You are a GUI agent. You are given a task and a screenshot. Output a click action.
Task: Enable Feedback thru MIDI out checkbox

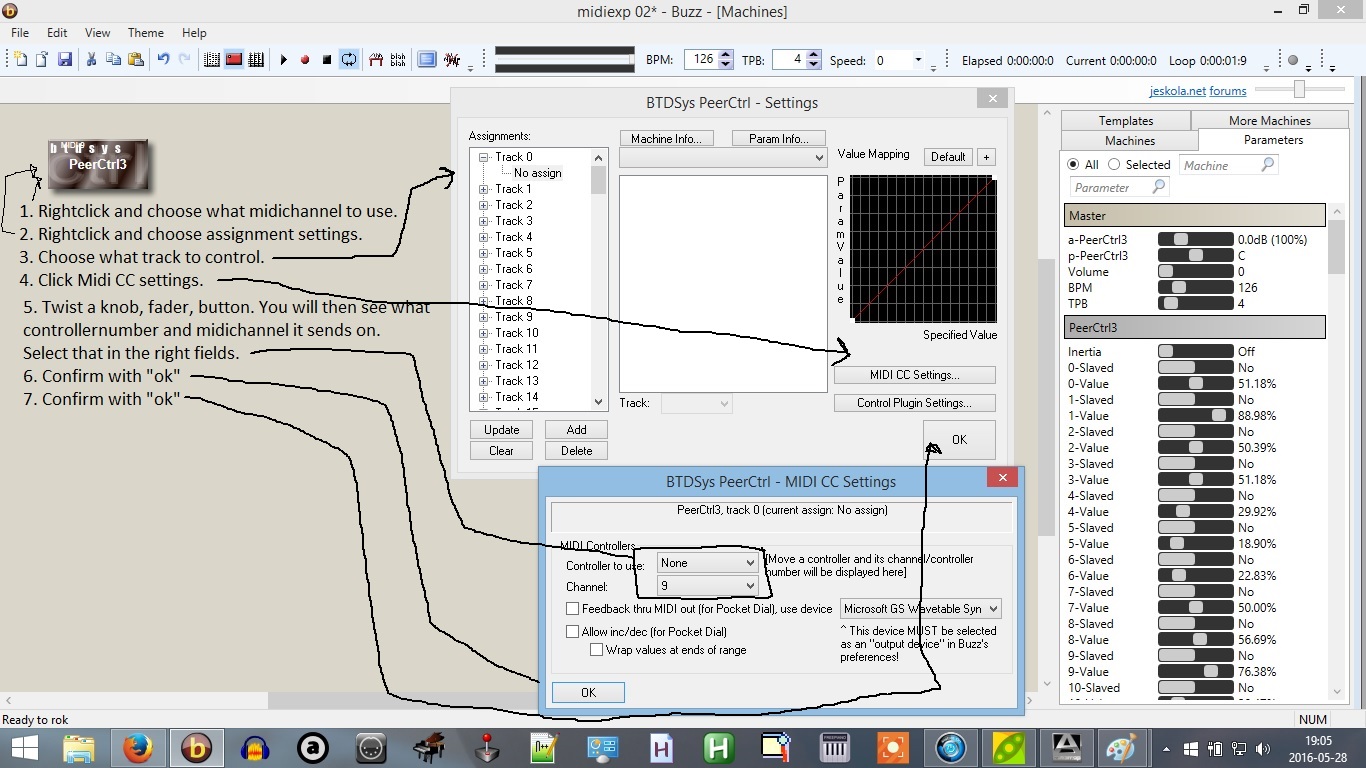point(573,608)
